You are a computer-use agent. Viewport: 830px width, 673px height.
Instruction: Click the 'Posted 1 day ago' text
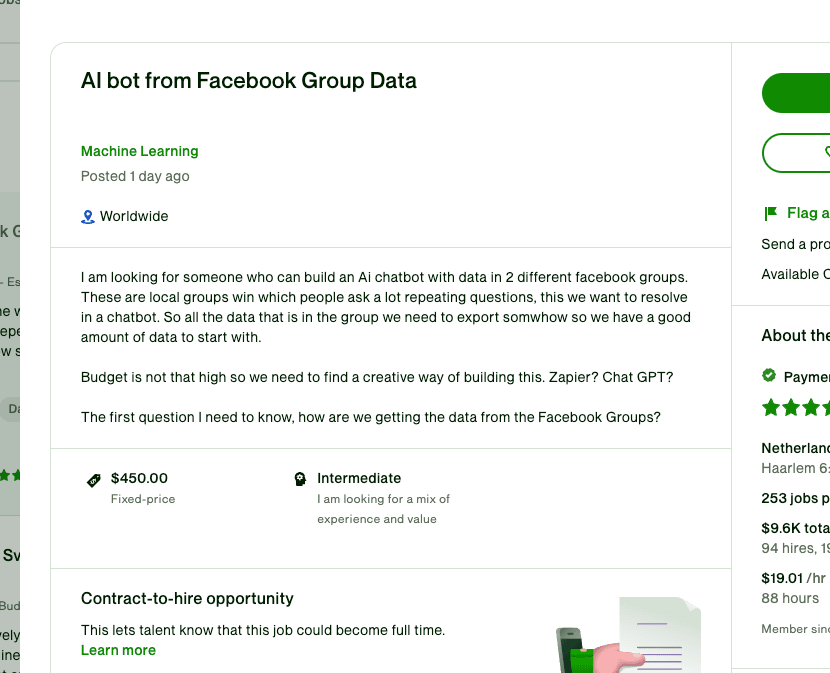(x=135, y=176)
